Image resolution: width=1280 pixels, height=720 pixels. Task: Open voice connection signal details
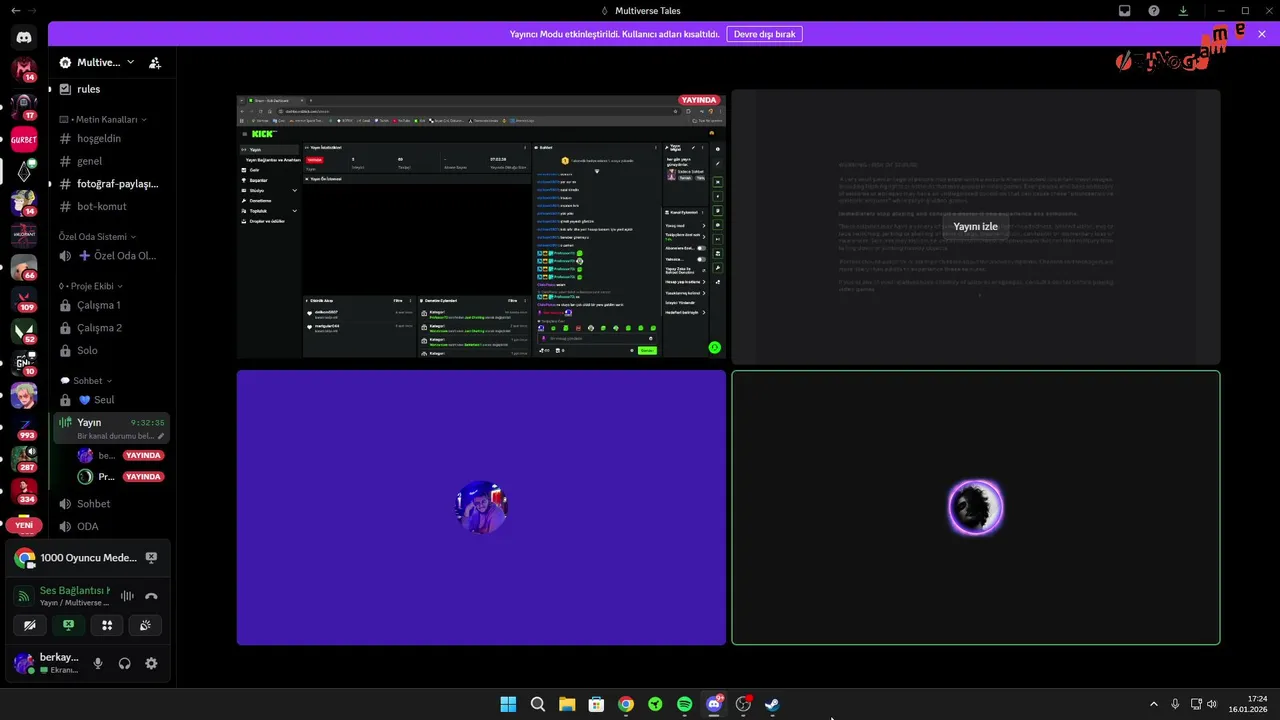click(x=24, y=596)
